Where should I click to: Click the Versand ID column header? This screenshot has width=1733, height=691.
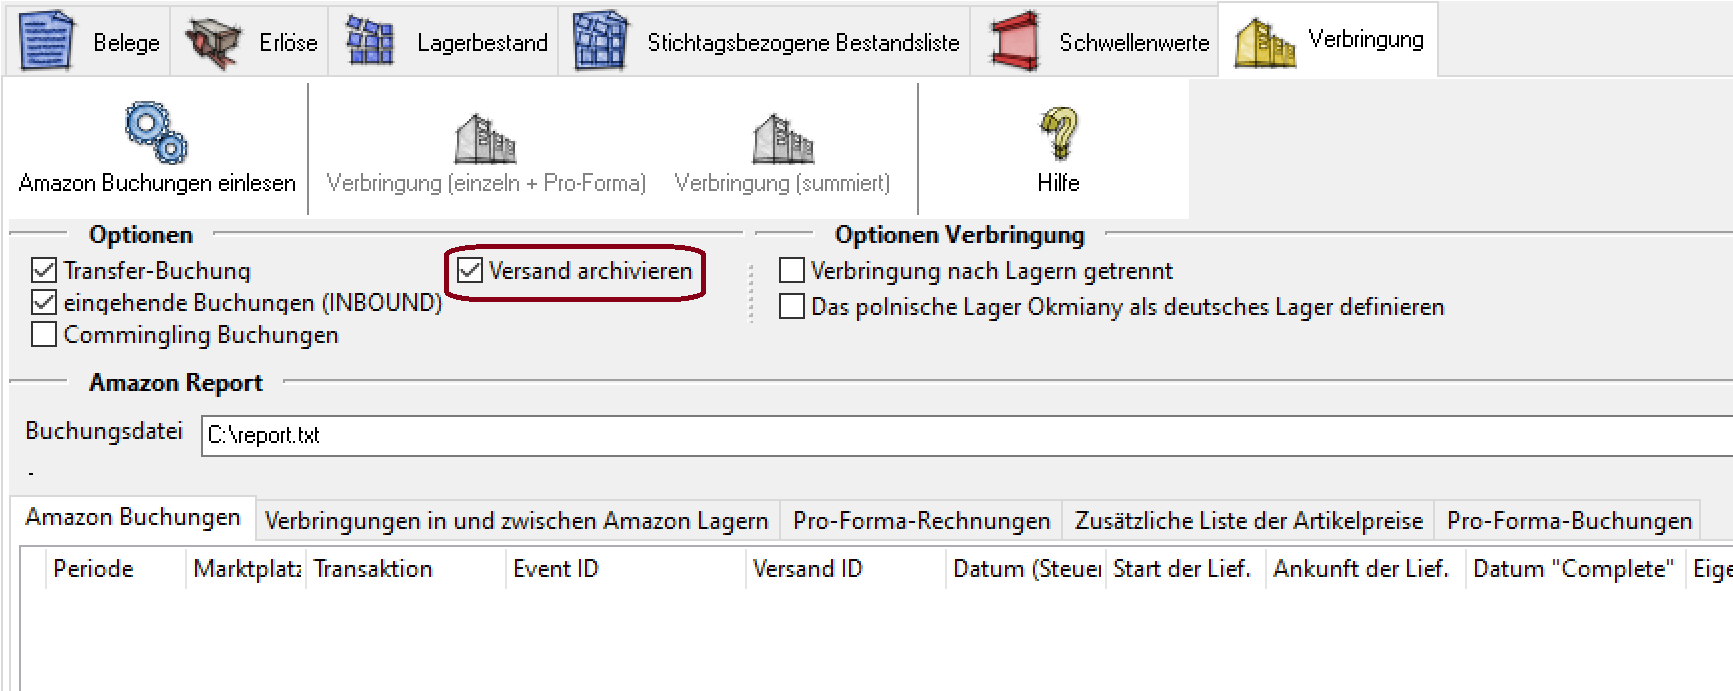click(808, 569)
